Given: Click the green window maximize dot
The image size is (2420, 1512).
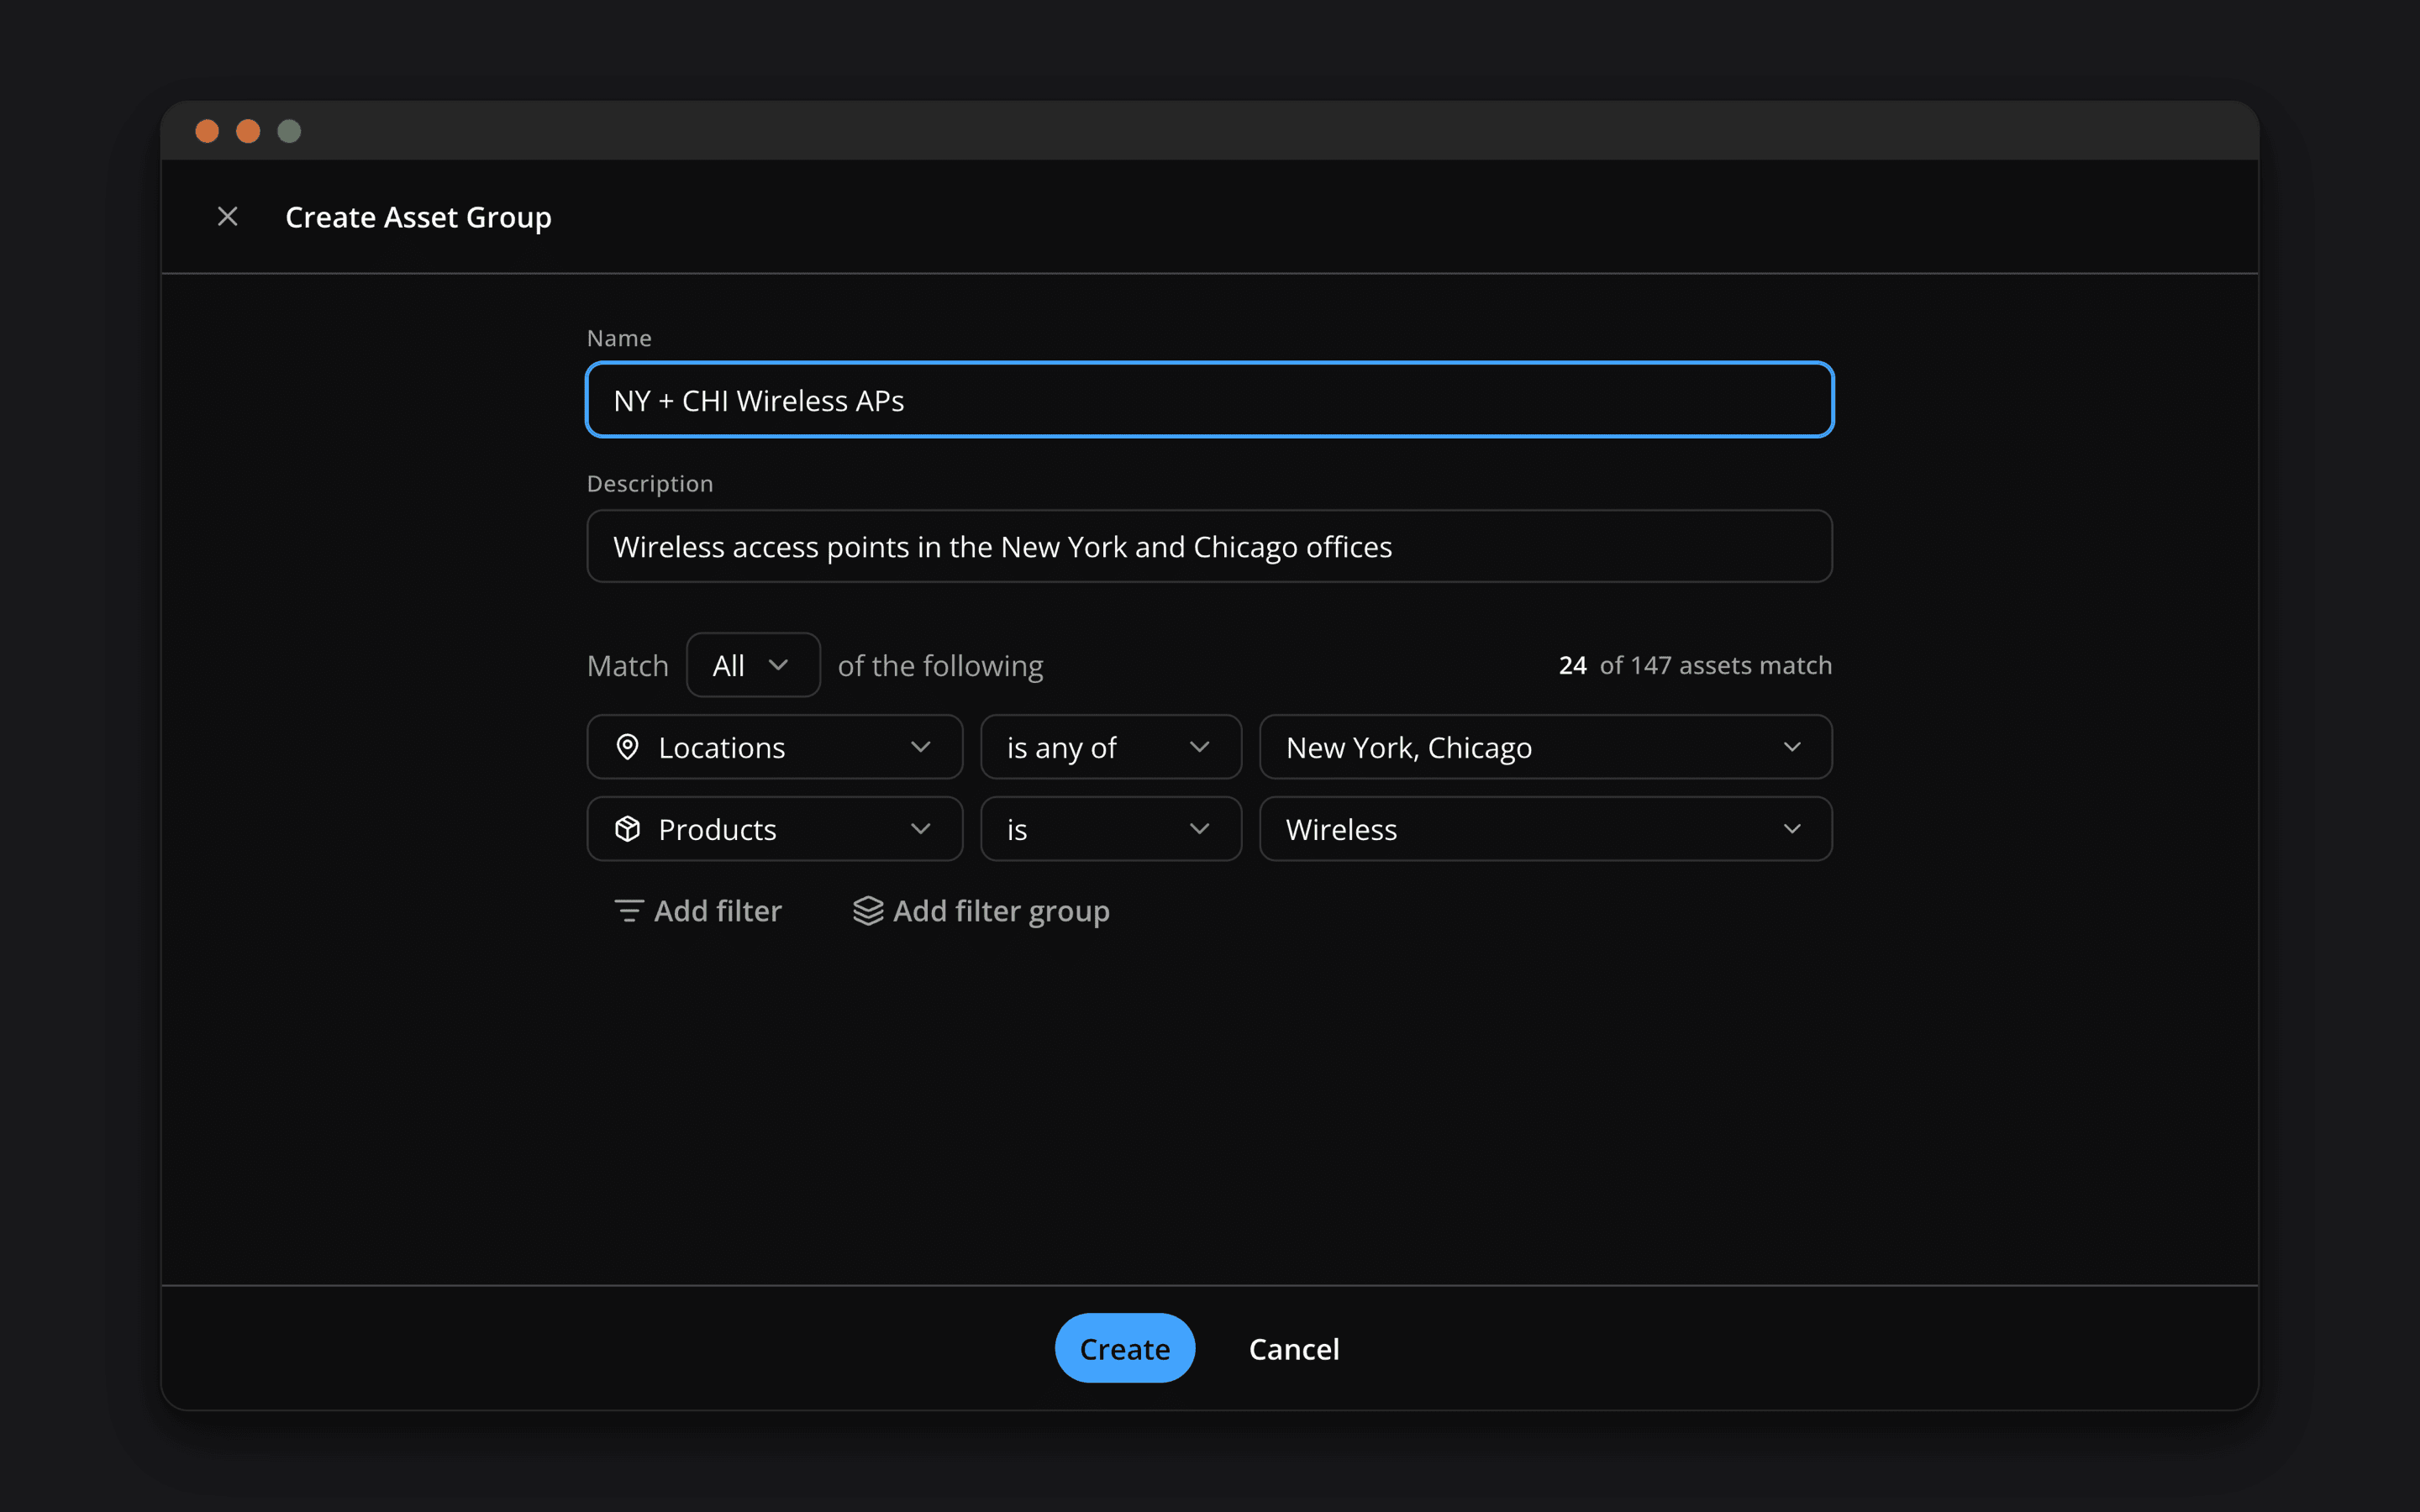Looking at the screenshot, I should pyautogui.click(x=289, y=131).
